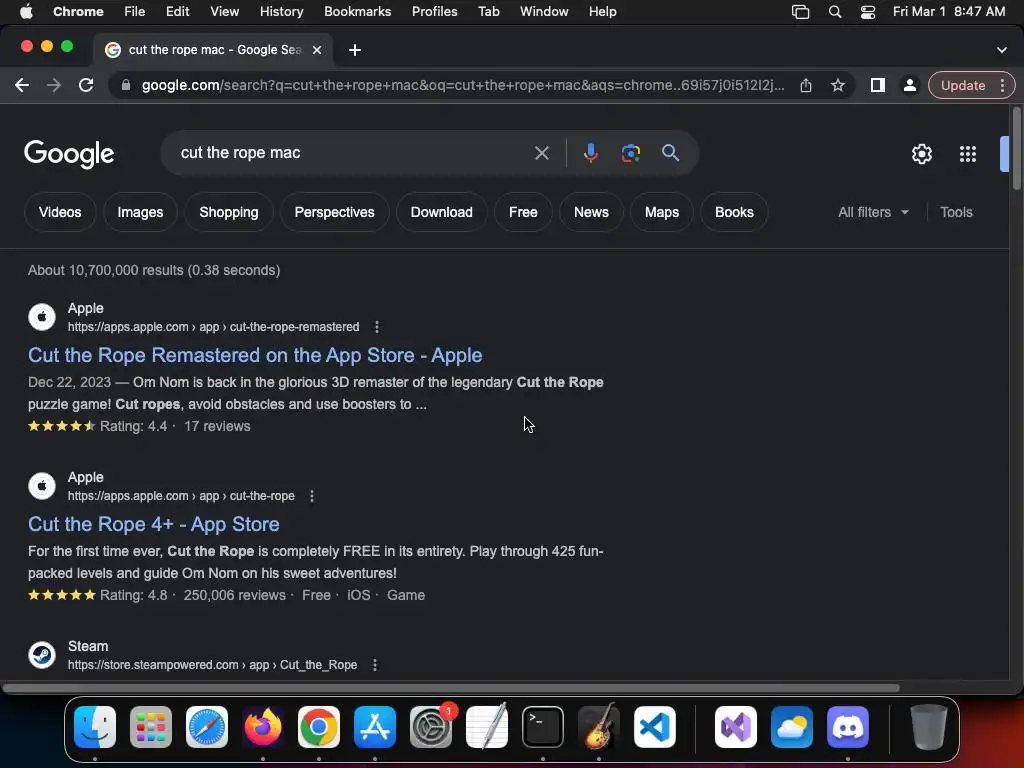Viewport: 1024px width, 768px height.
Task: Launch GarageBand from the Dock
Action: pos(599,727)
